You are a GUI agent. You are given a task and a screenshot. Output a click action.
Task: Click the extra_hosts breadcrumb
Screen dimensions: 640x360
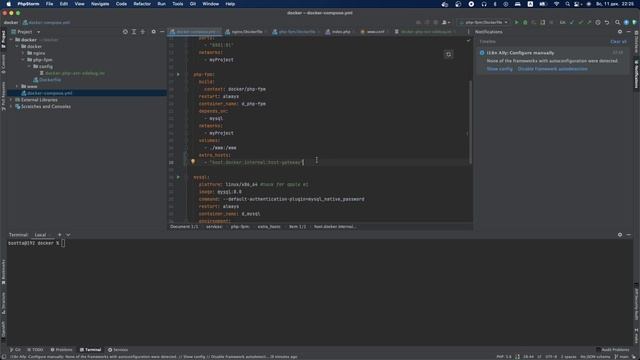tap(269, 227)
